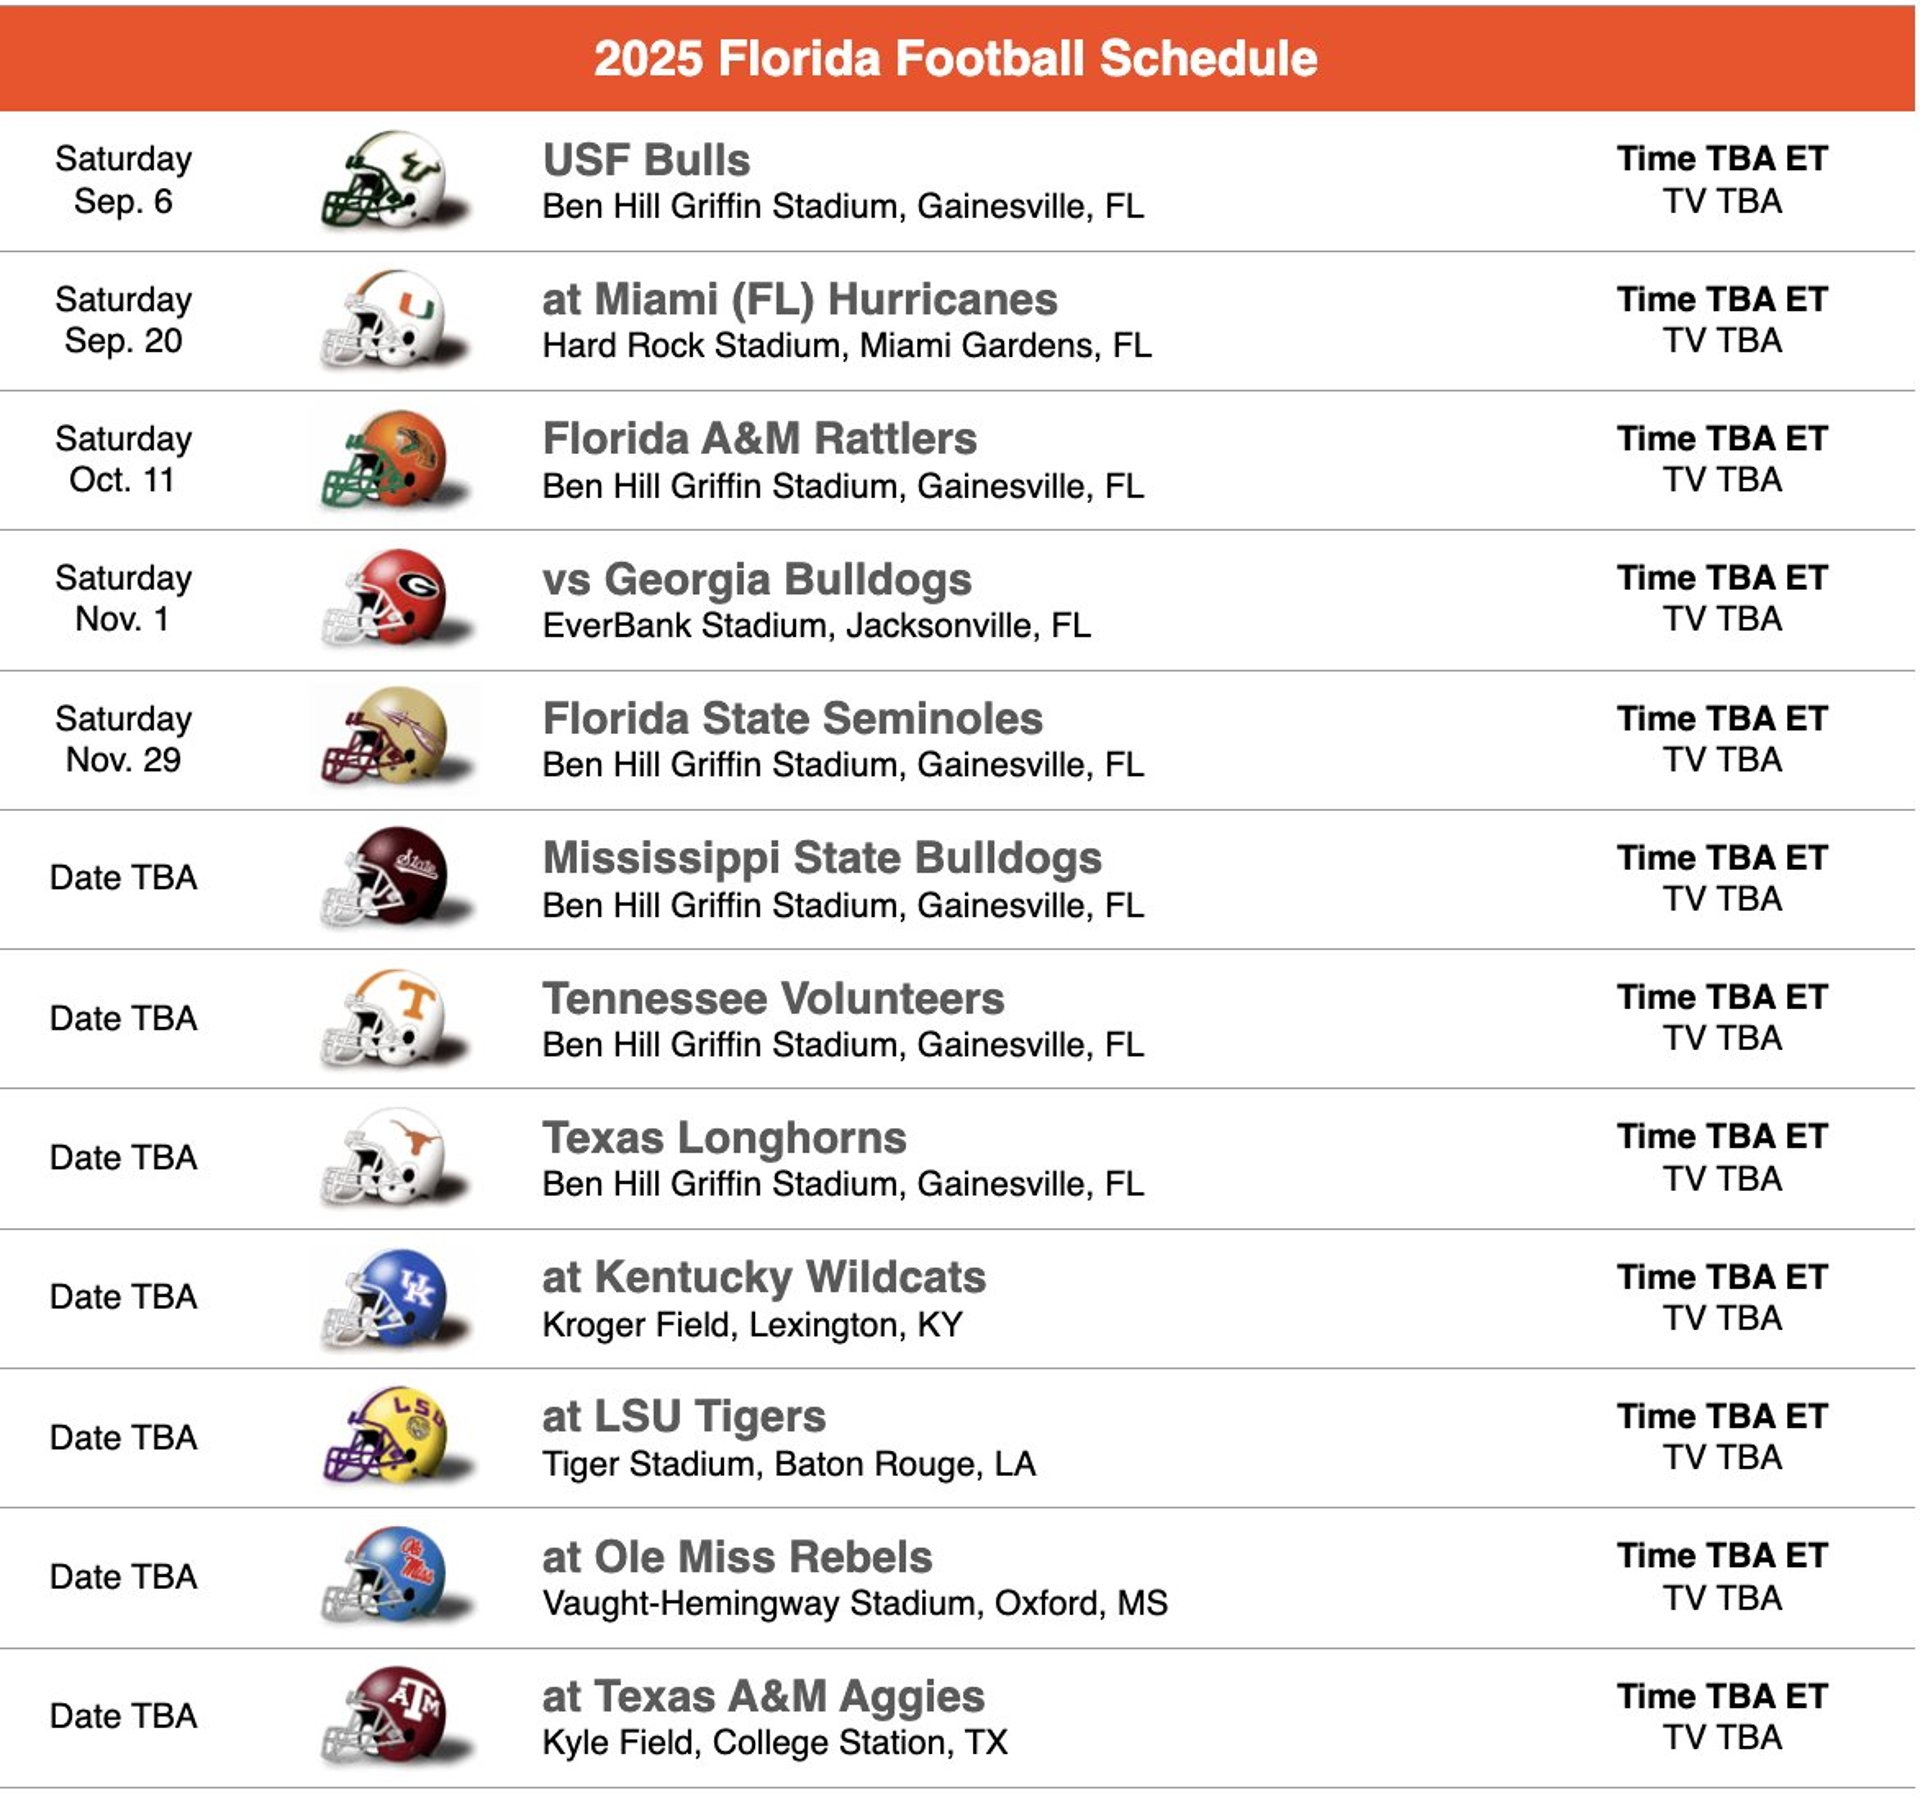Open the at Miami (FL) Hurricanes link

(799, 299)
